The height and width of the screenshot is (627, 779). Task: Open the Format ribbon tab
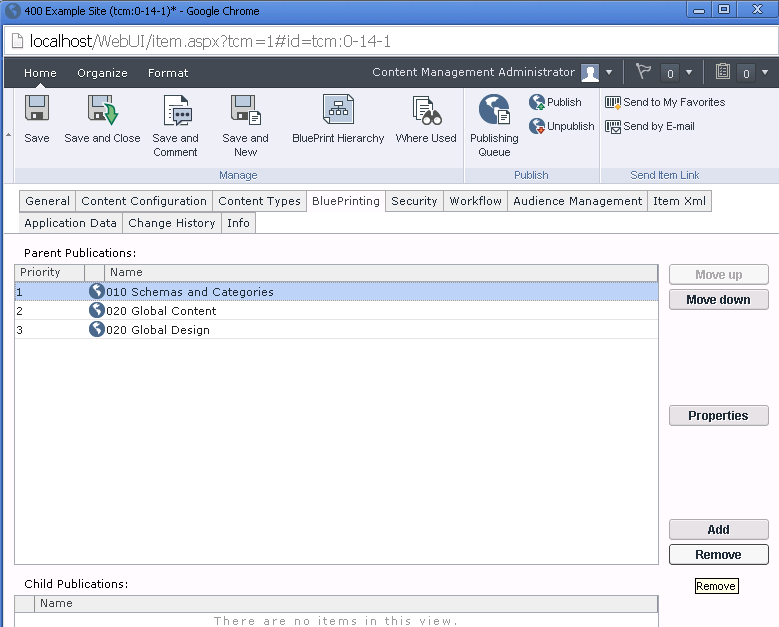click(x=168, y=73)
